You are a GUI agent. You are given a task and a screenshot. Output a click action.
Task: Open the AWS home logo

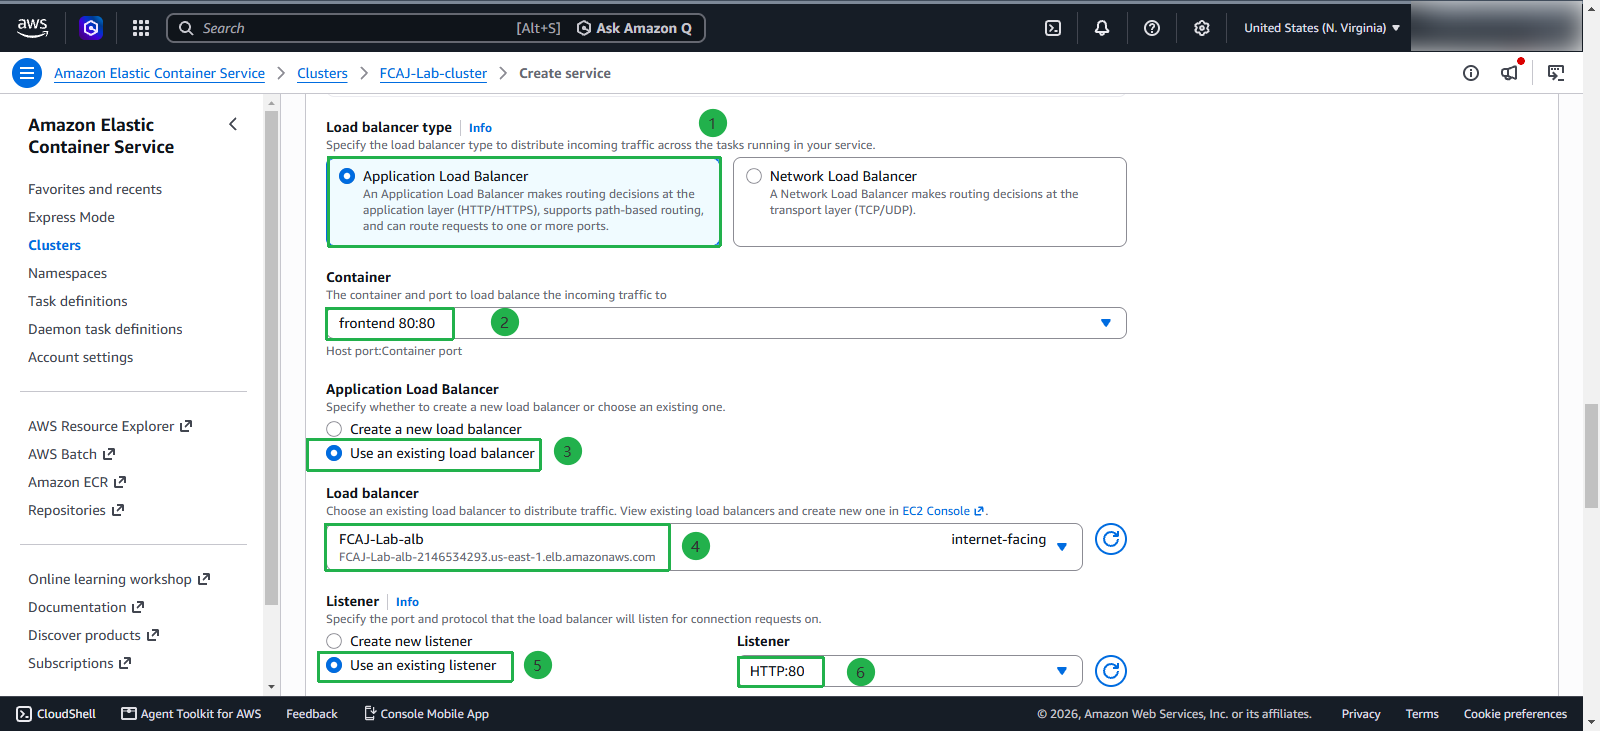32,28
